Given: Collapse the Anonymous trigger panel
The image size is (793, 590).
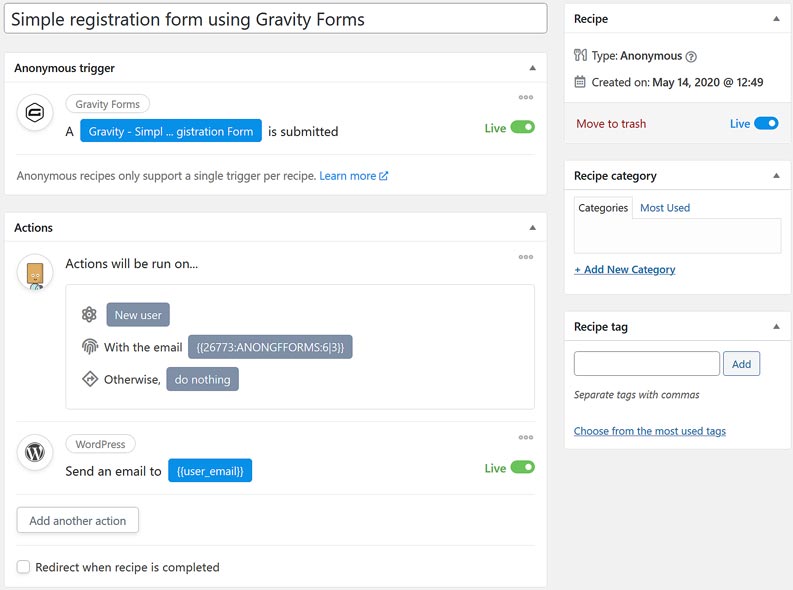Looking at the screenshot, I should [x=533, y=68].
